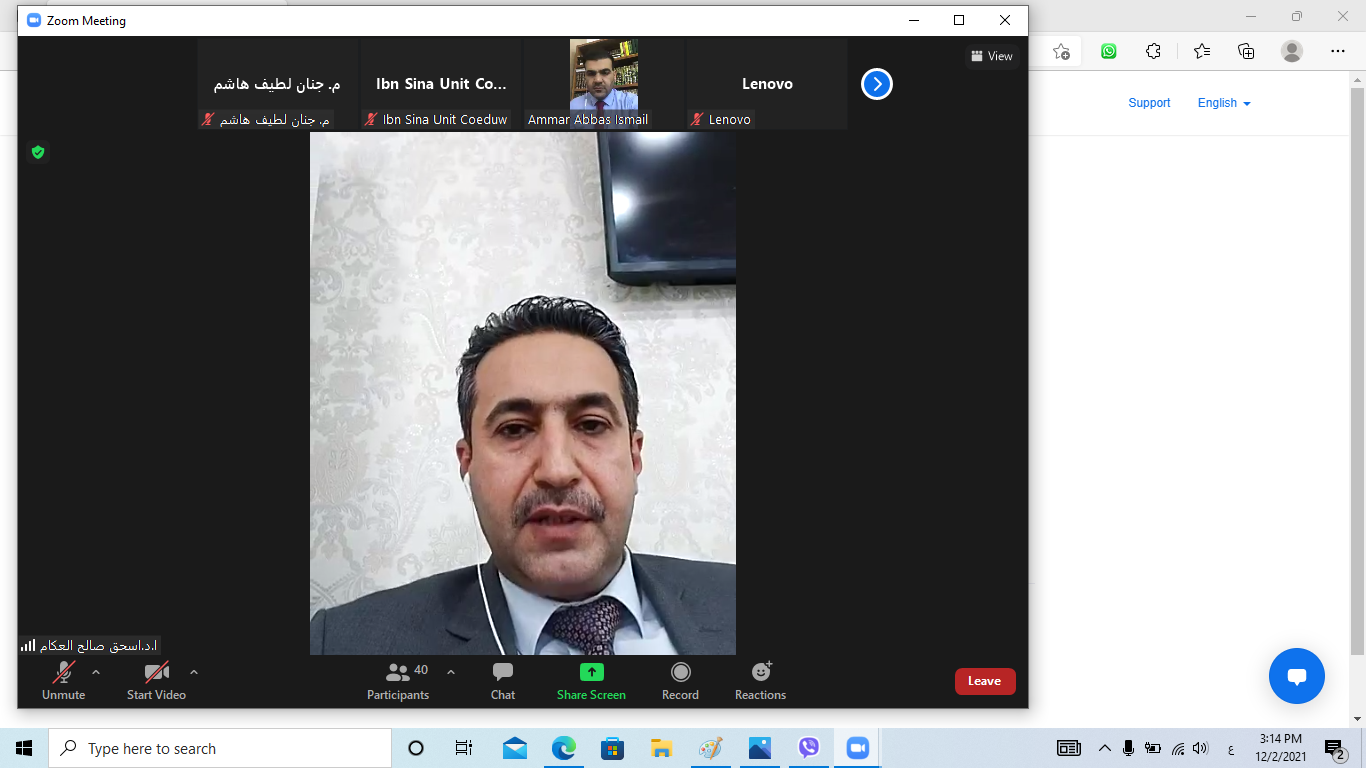
Task: Open Photos app from taskbar
Action: point(760,748)
